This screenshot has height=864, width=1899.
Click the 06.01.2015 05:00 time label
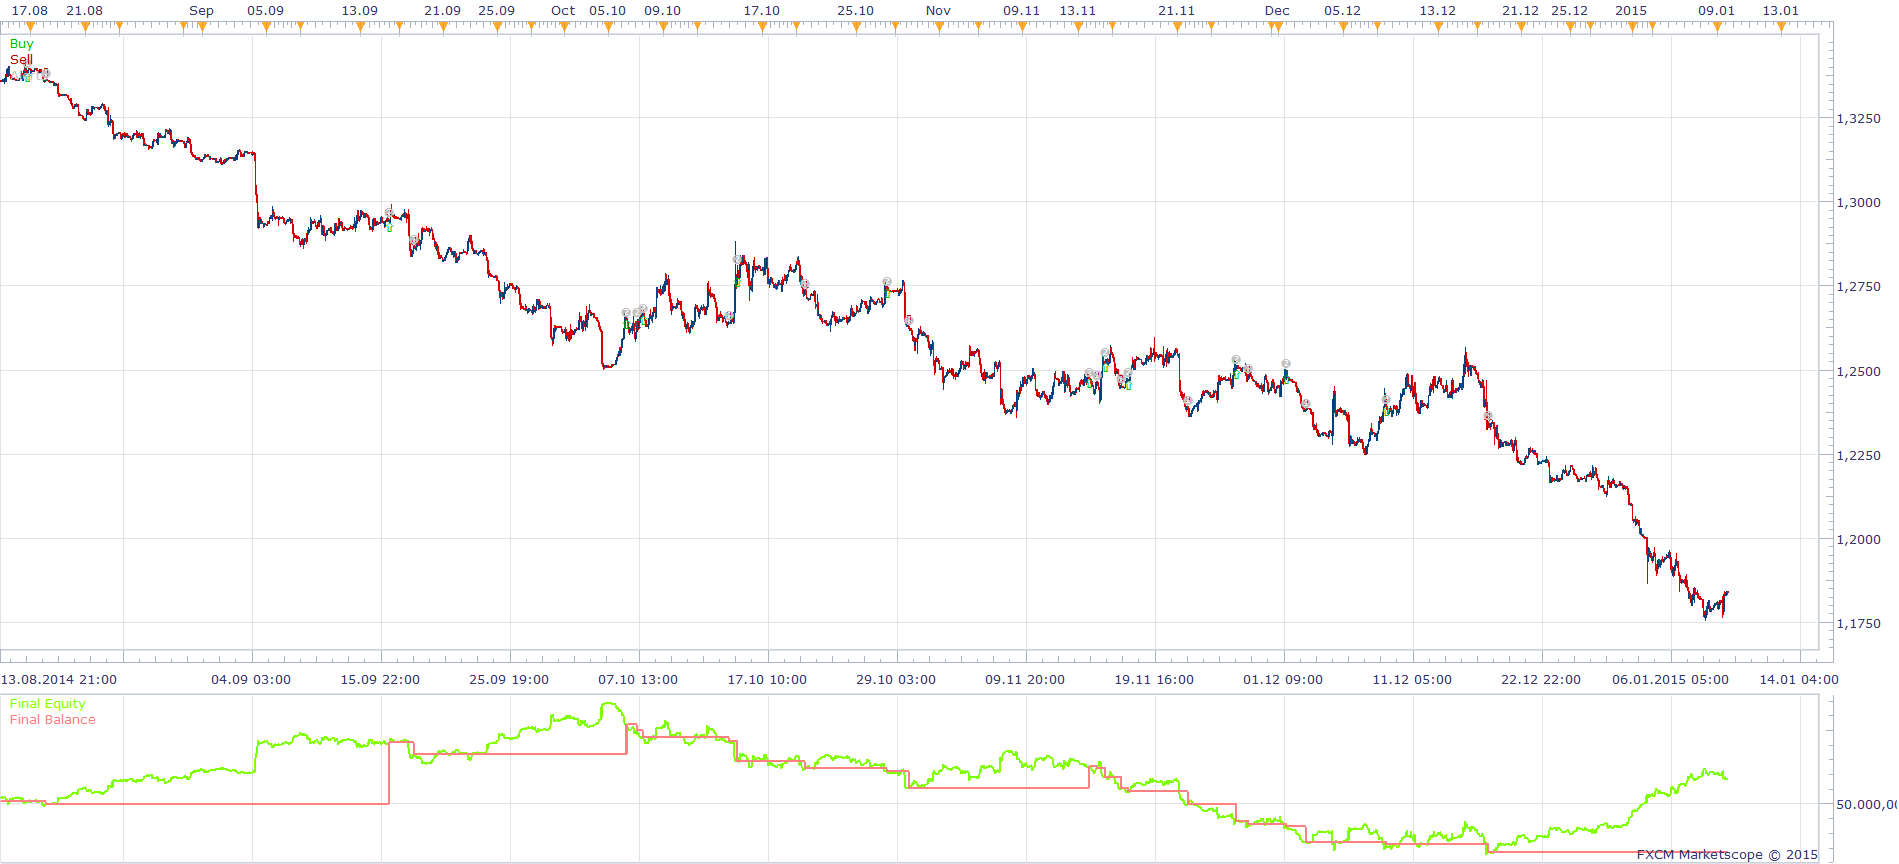coord(1670,680)
